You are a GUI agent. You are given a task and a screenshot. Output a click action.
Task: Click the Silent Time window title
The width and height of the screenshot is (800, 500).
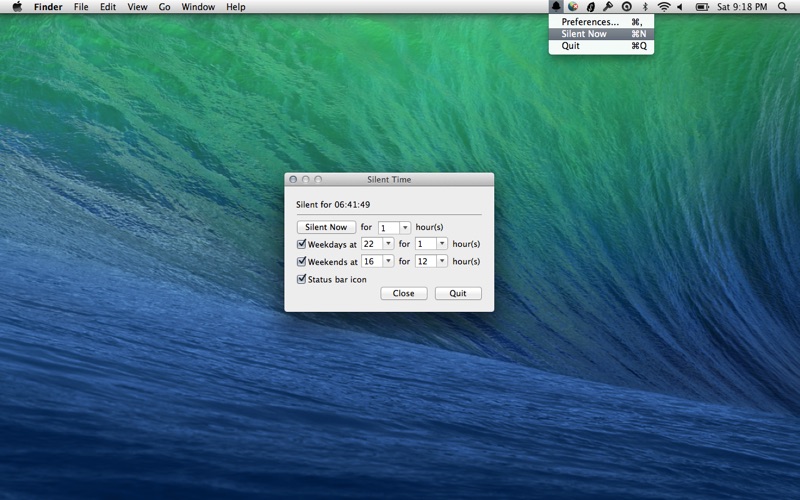[389, 180]
